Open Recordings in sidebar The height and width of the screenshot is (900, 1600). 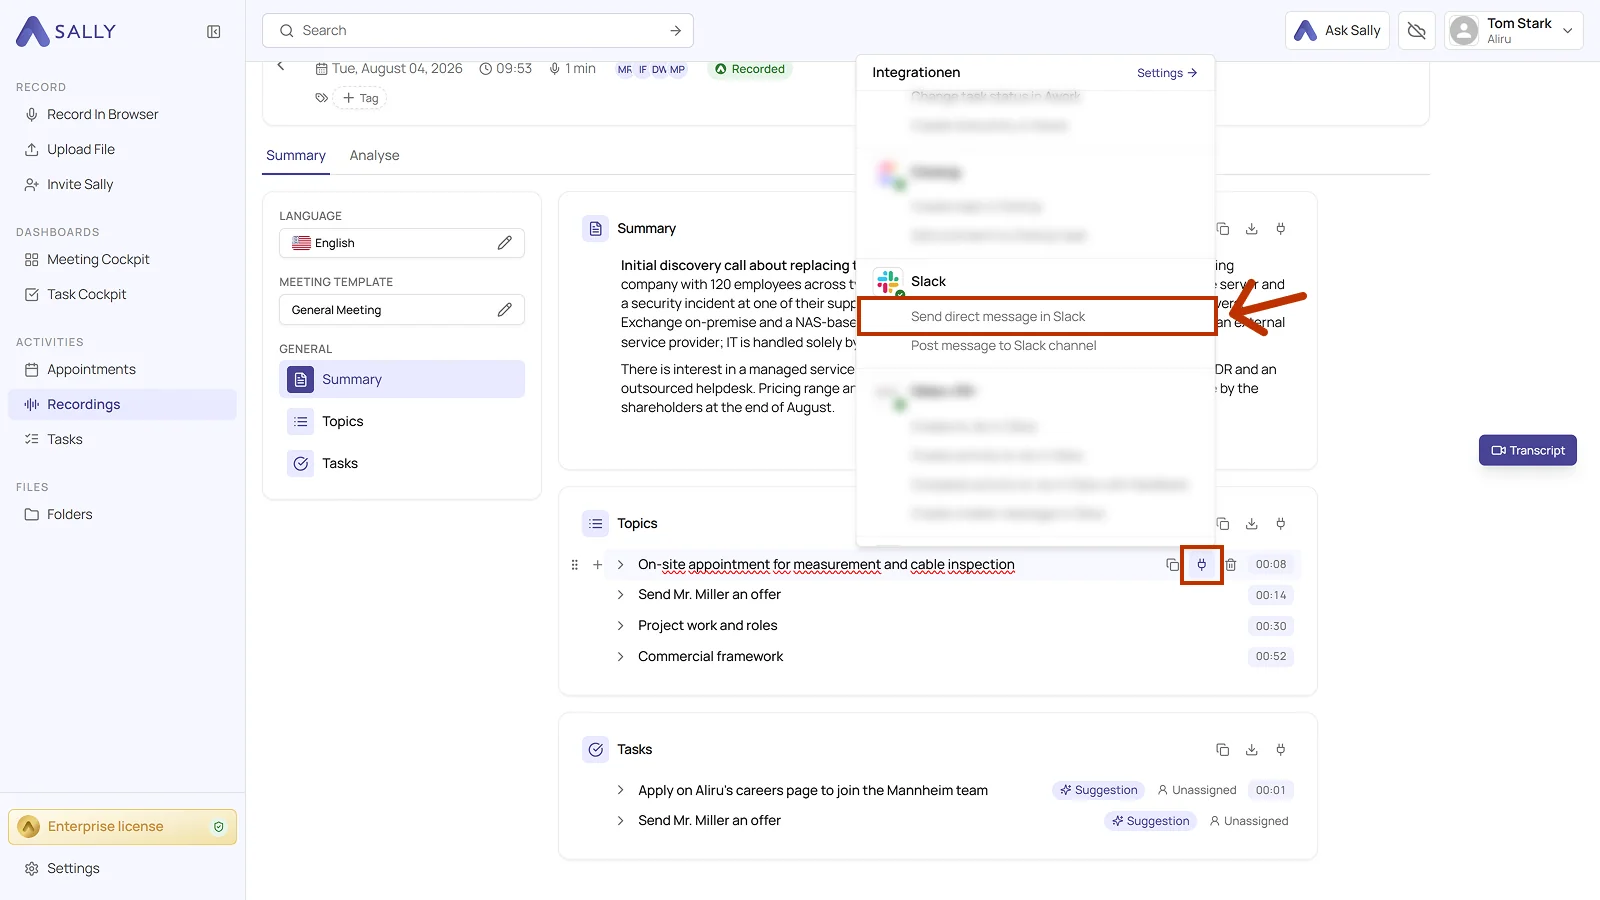[123, 404]
